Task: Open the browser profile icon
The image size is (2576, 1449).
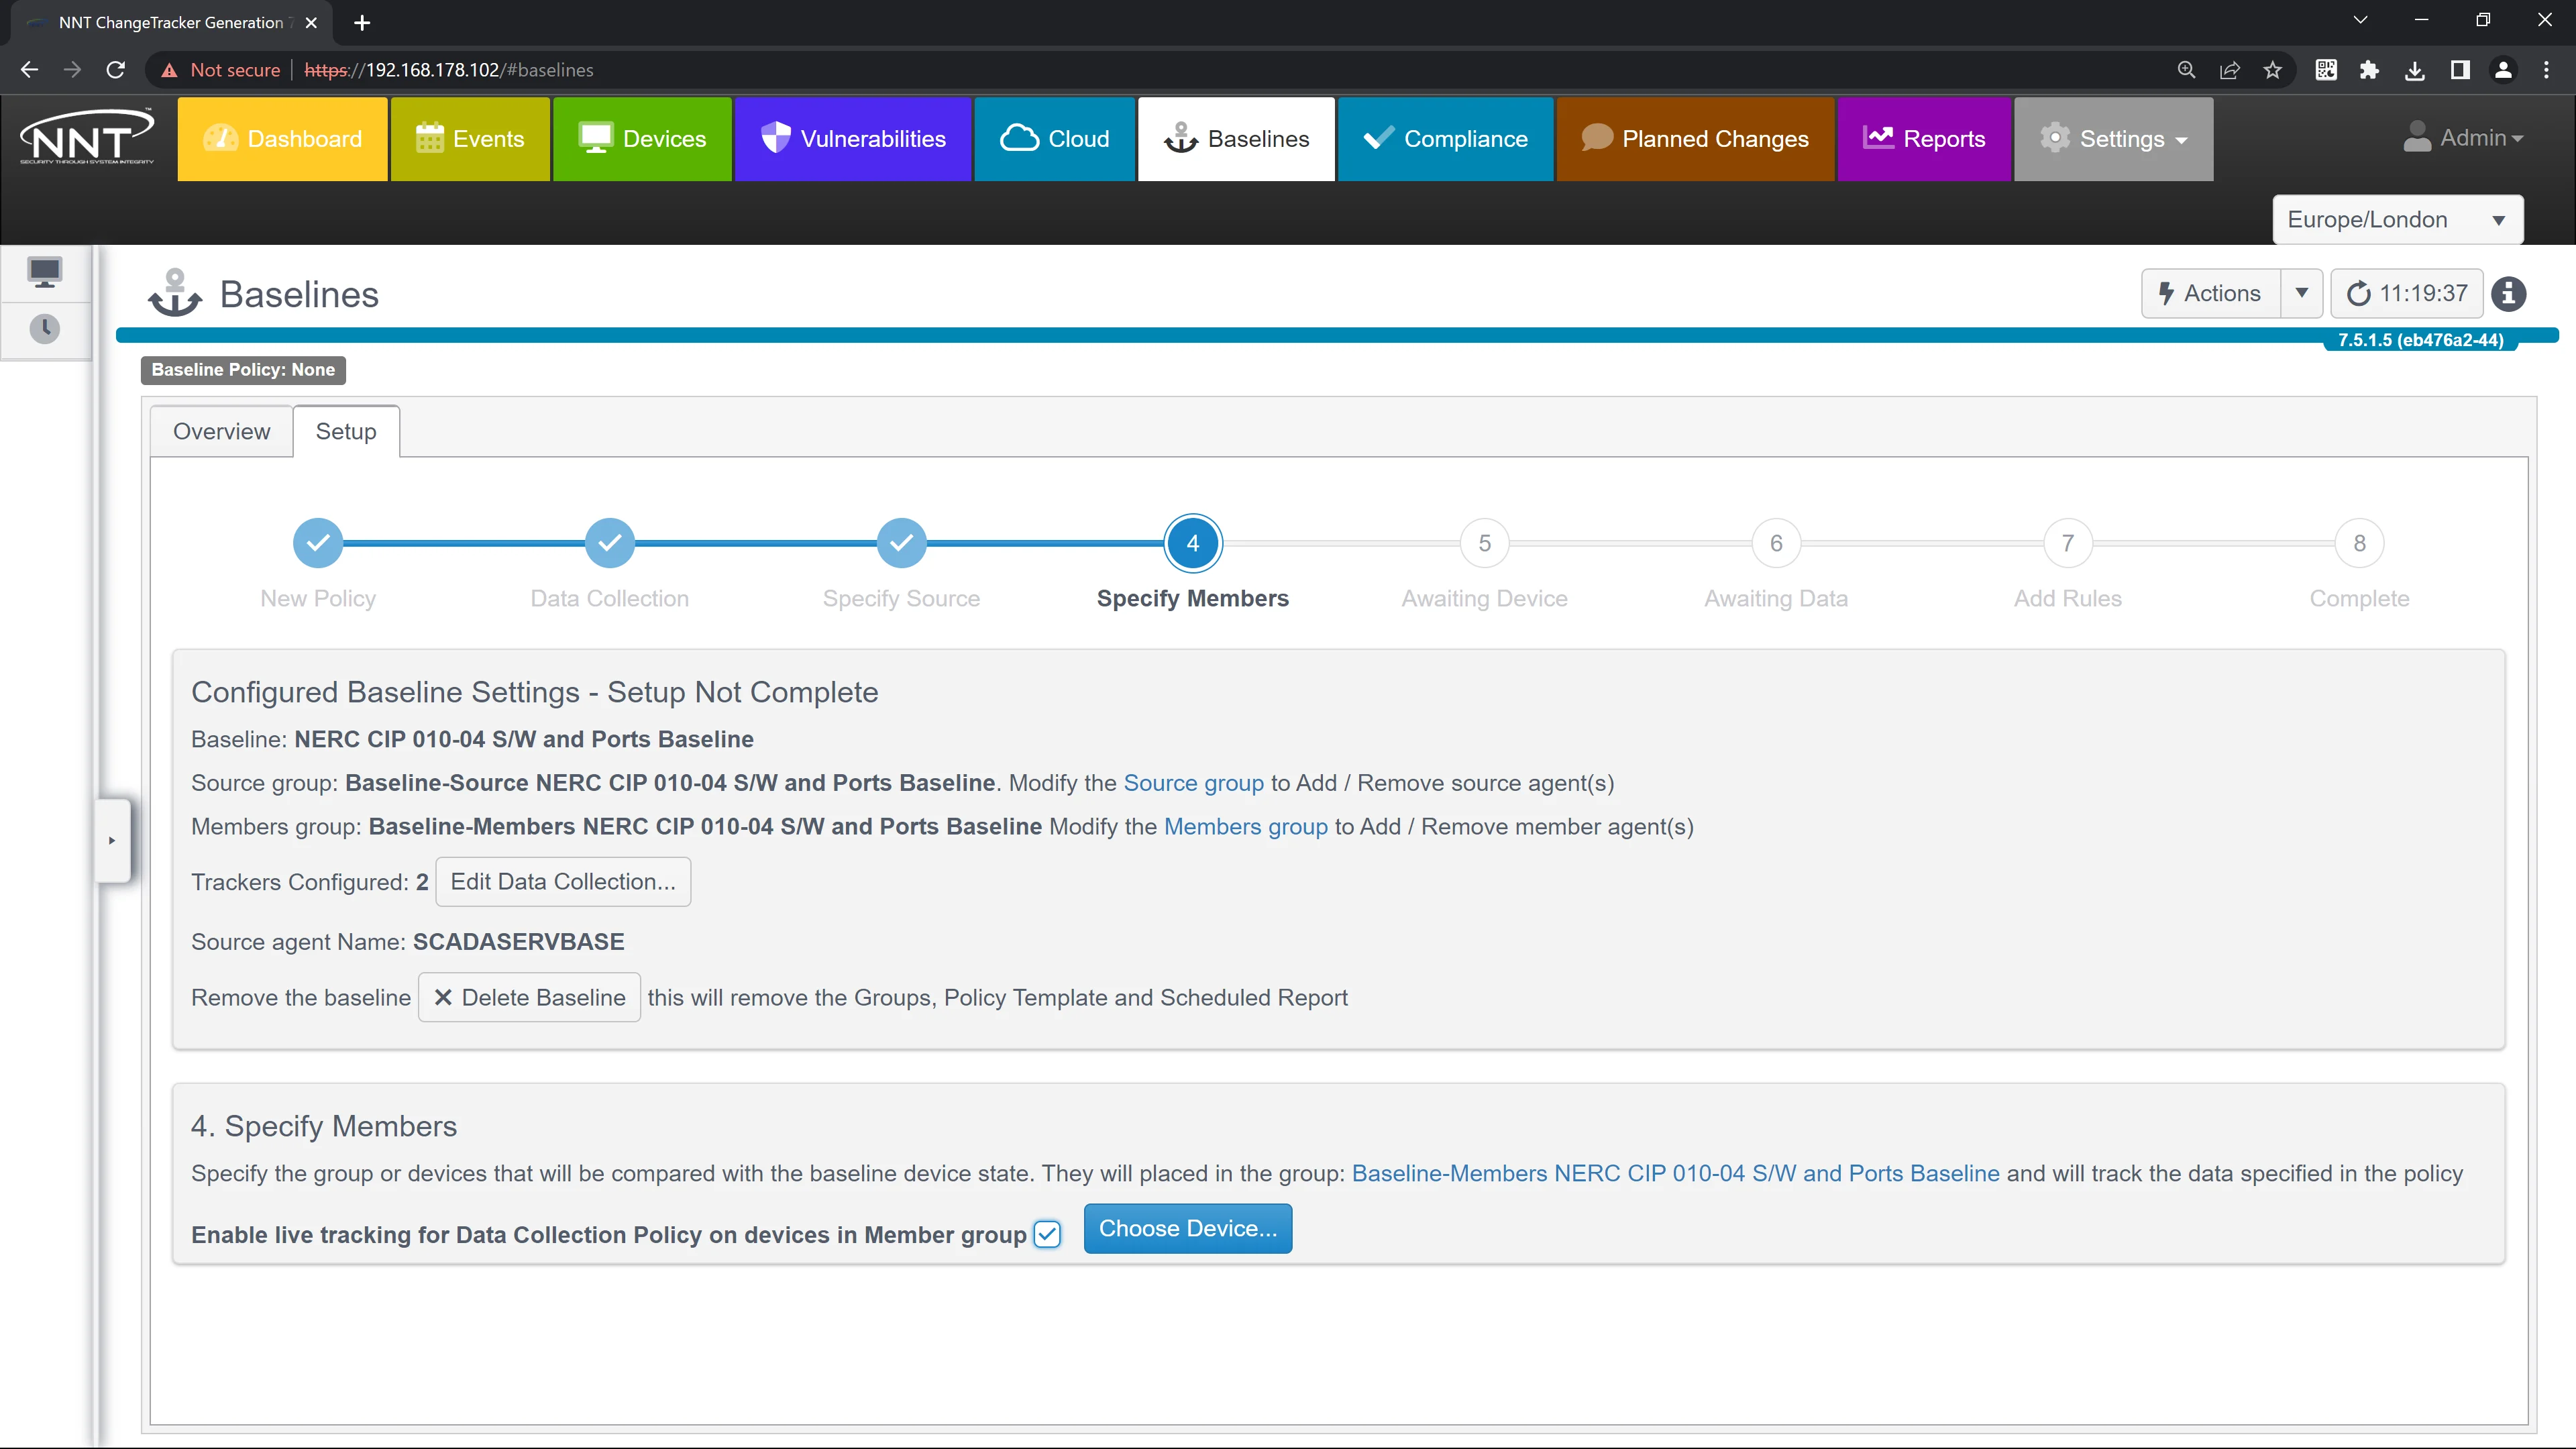Action: coord(2503,70)
